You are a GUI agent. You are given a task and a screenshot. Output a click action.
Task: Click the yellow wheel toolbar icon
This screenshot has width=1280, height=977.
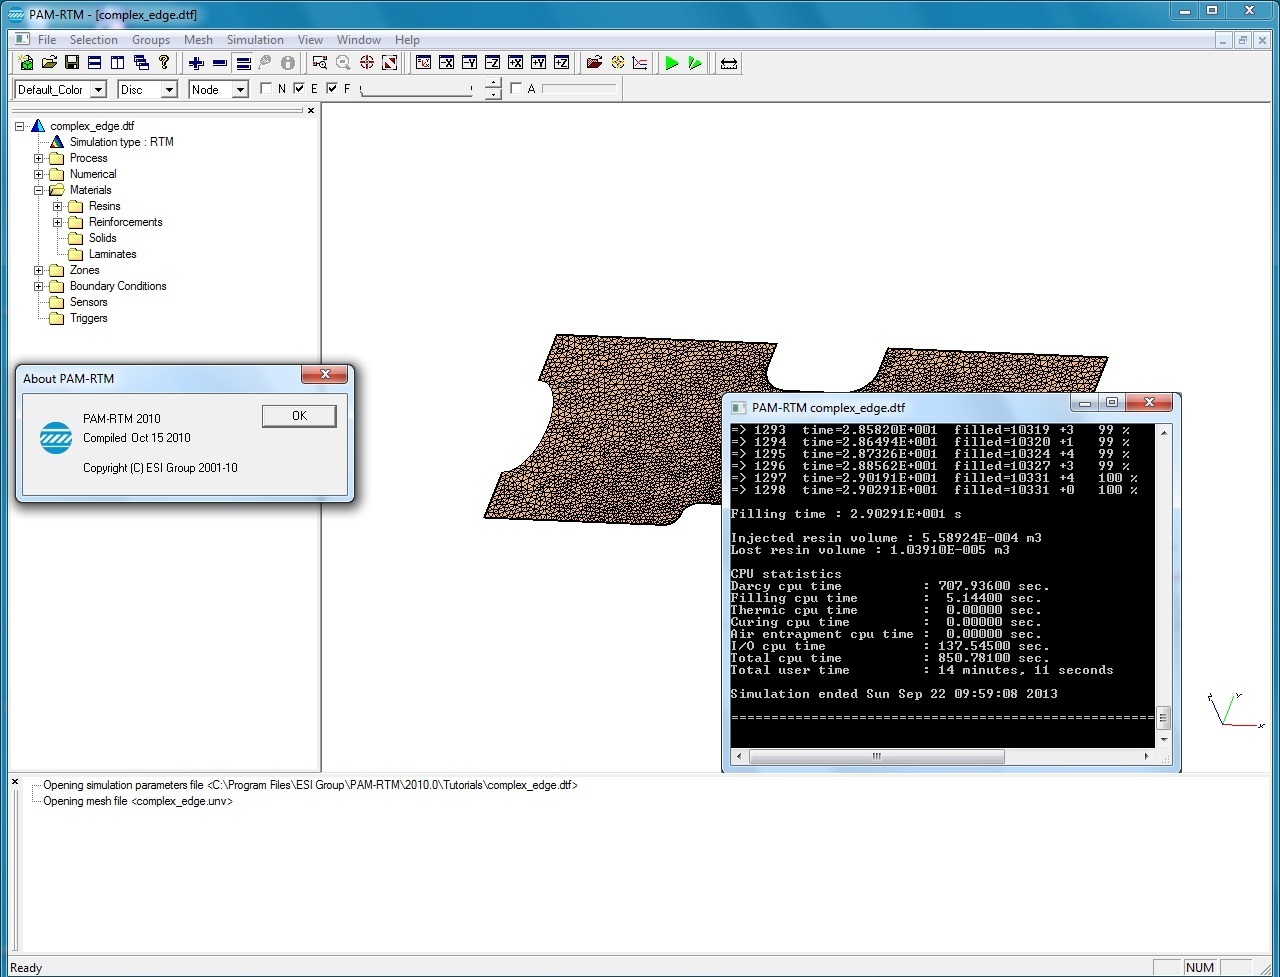click(x=617, y=63)
